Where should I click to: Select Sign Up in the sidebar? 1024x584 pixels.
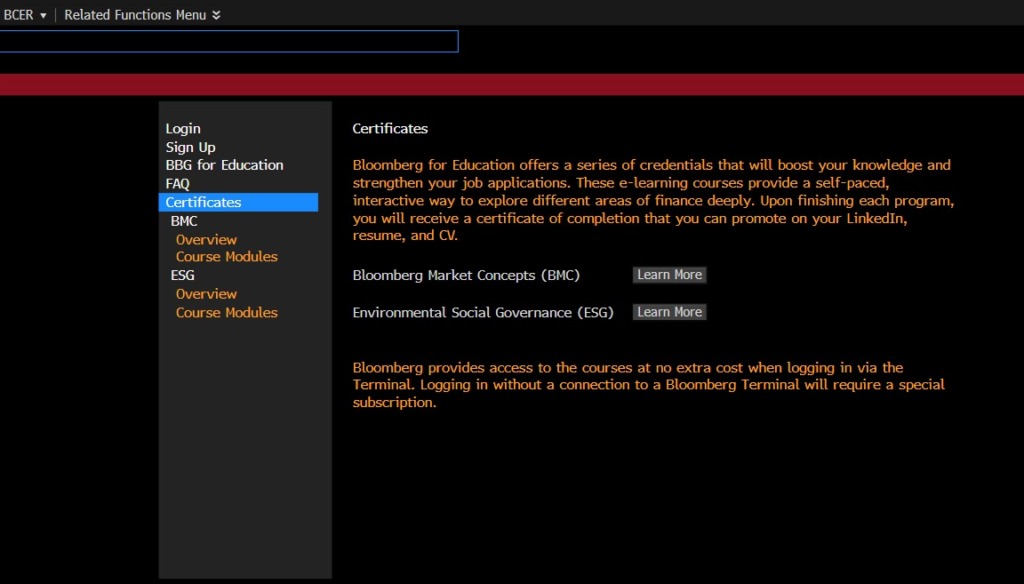click(190, 147)
